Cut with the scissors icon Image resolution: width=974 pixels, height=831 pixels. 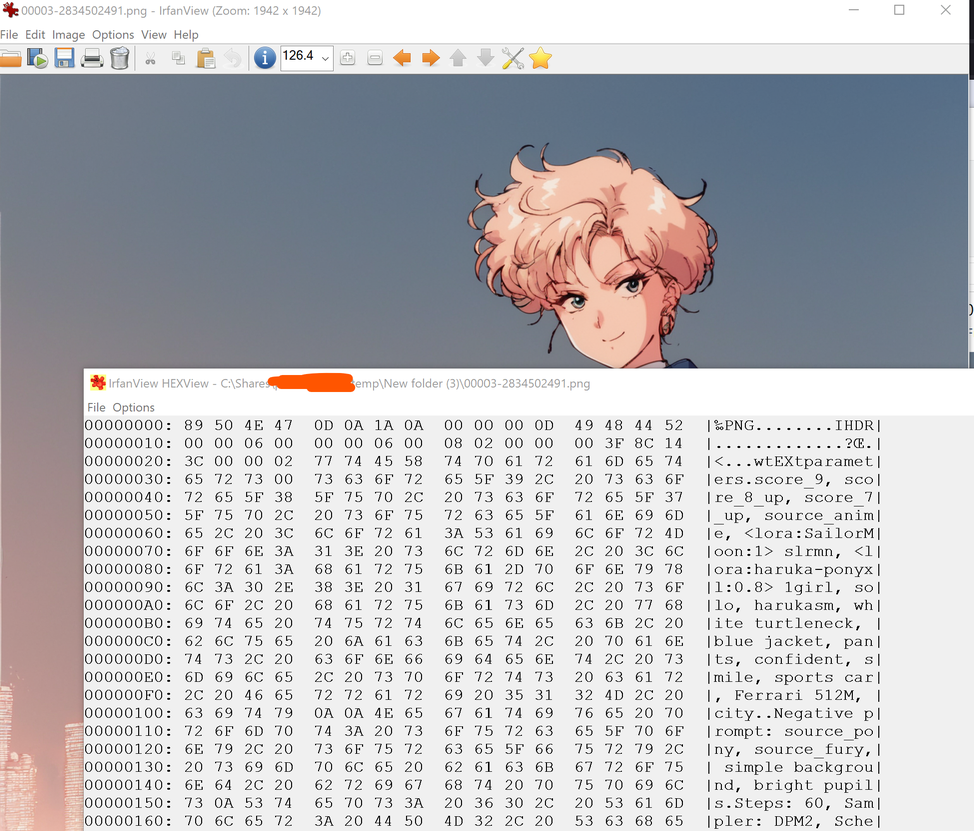[x=152, y=58]
